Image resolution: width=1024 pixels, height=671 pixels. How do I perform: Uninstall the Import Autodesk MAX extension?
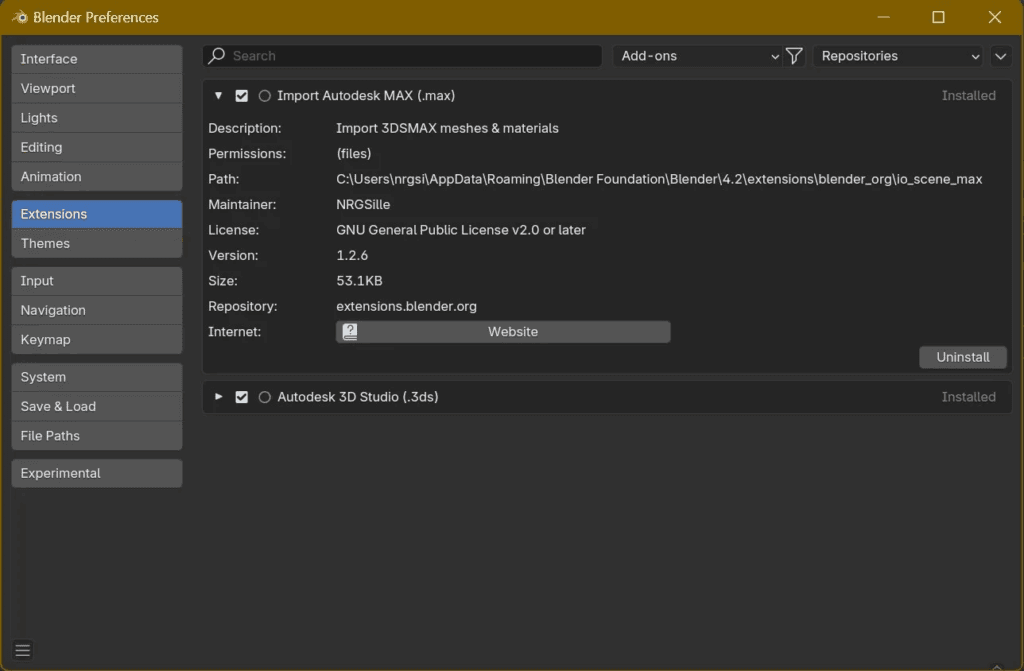963,357
